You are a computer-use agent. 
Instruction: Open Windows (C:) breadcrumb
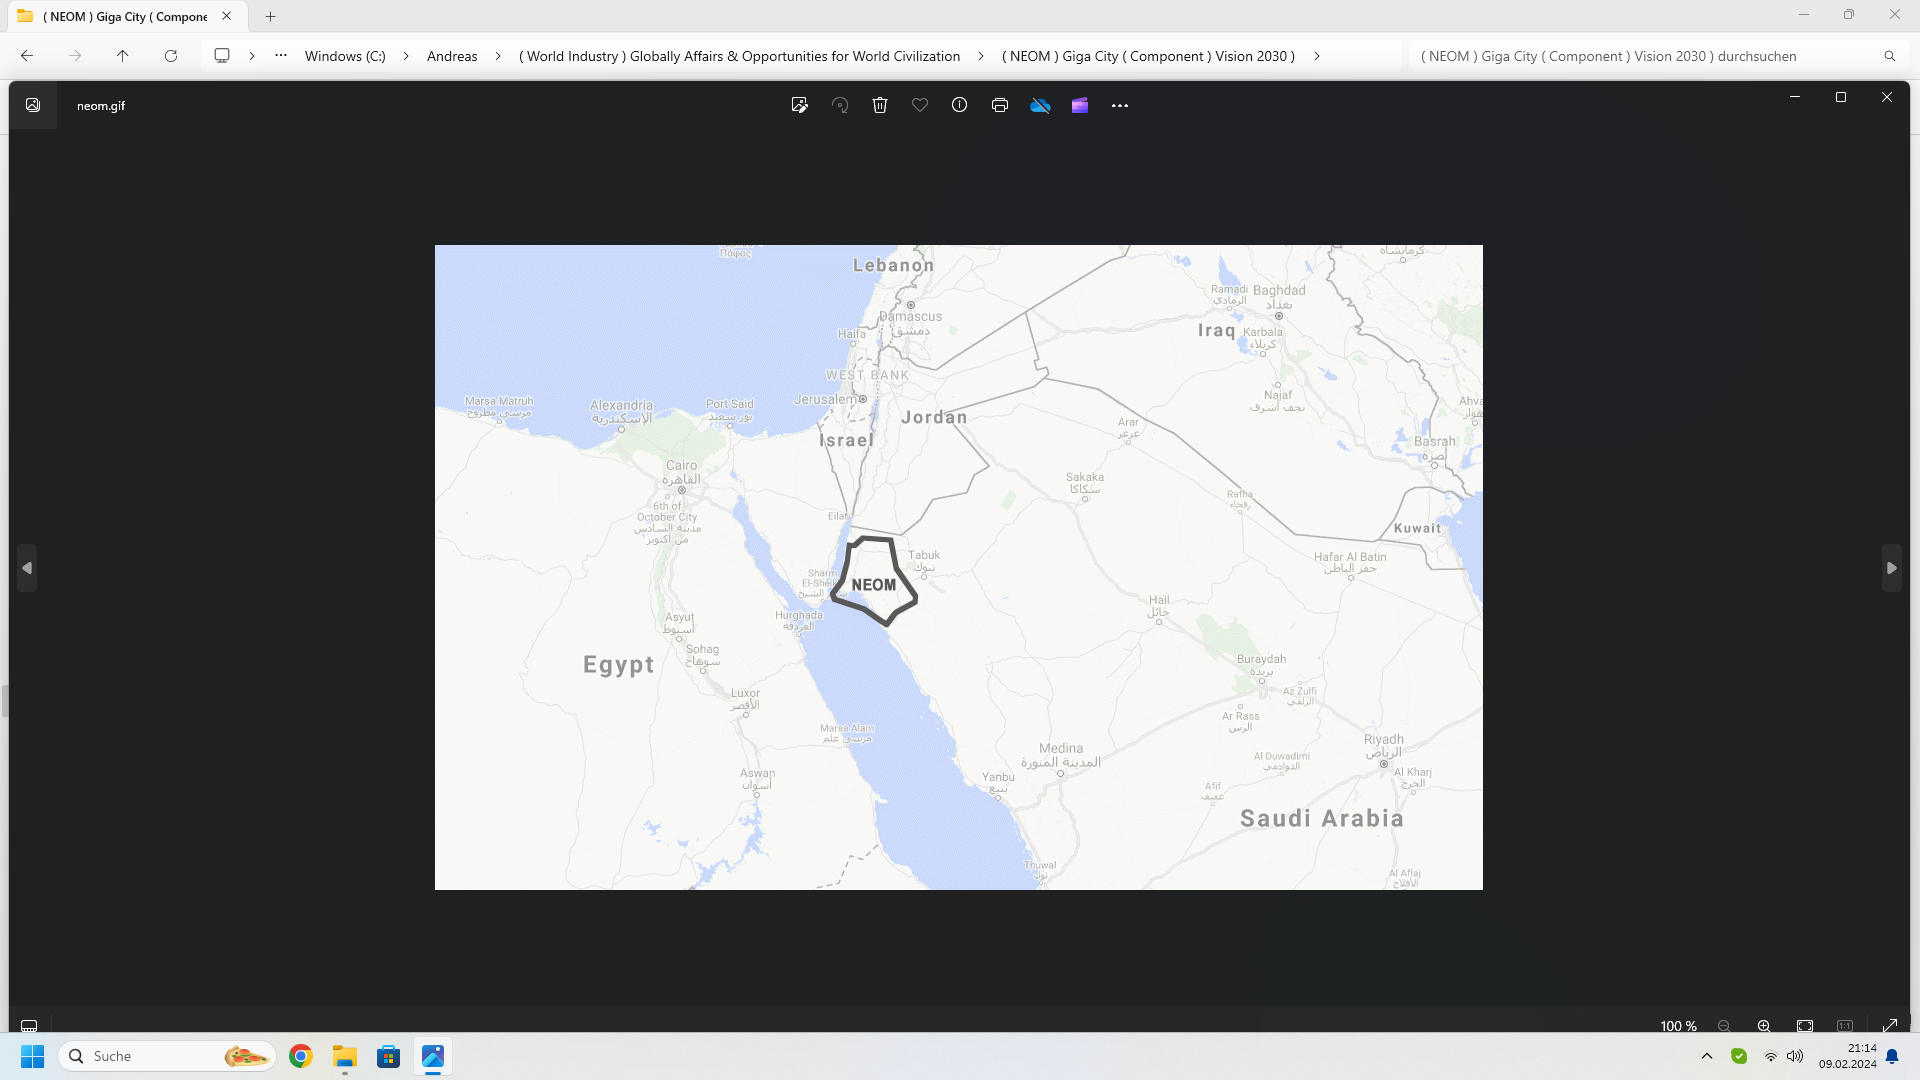click(x=345, y=56)
